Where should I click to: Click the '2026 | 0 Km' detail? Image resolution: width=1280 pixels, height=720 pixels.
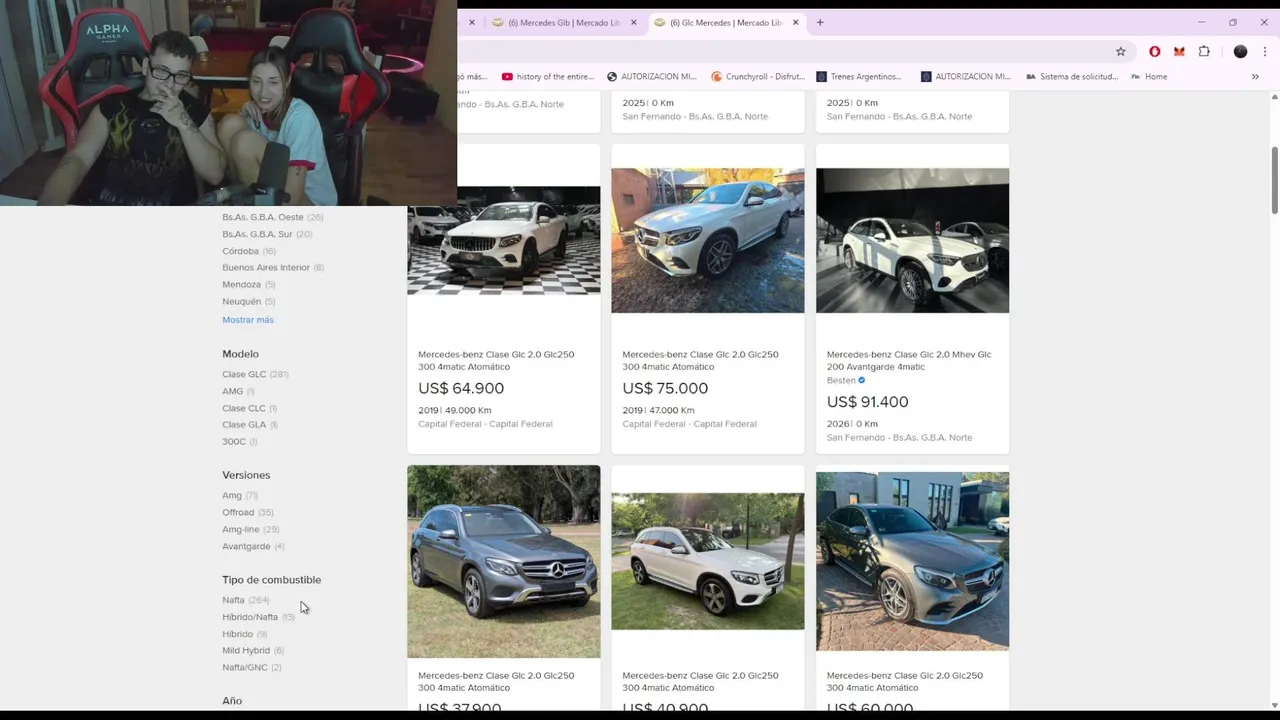[x=852, y=424]
